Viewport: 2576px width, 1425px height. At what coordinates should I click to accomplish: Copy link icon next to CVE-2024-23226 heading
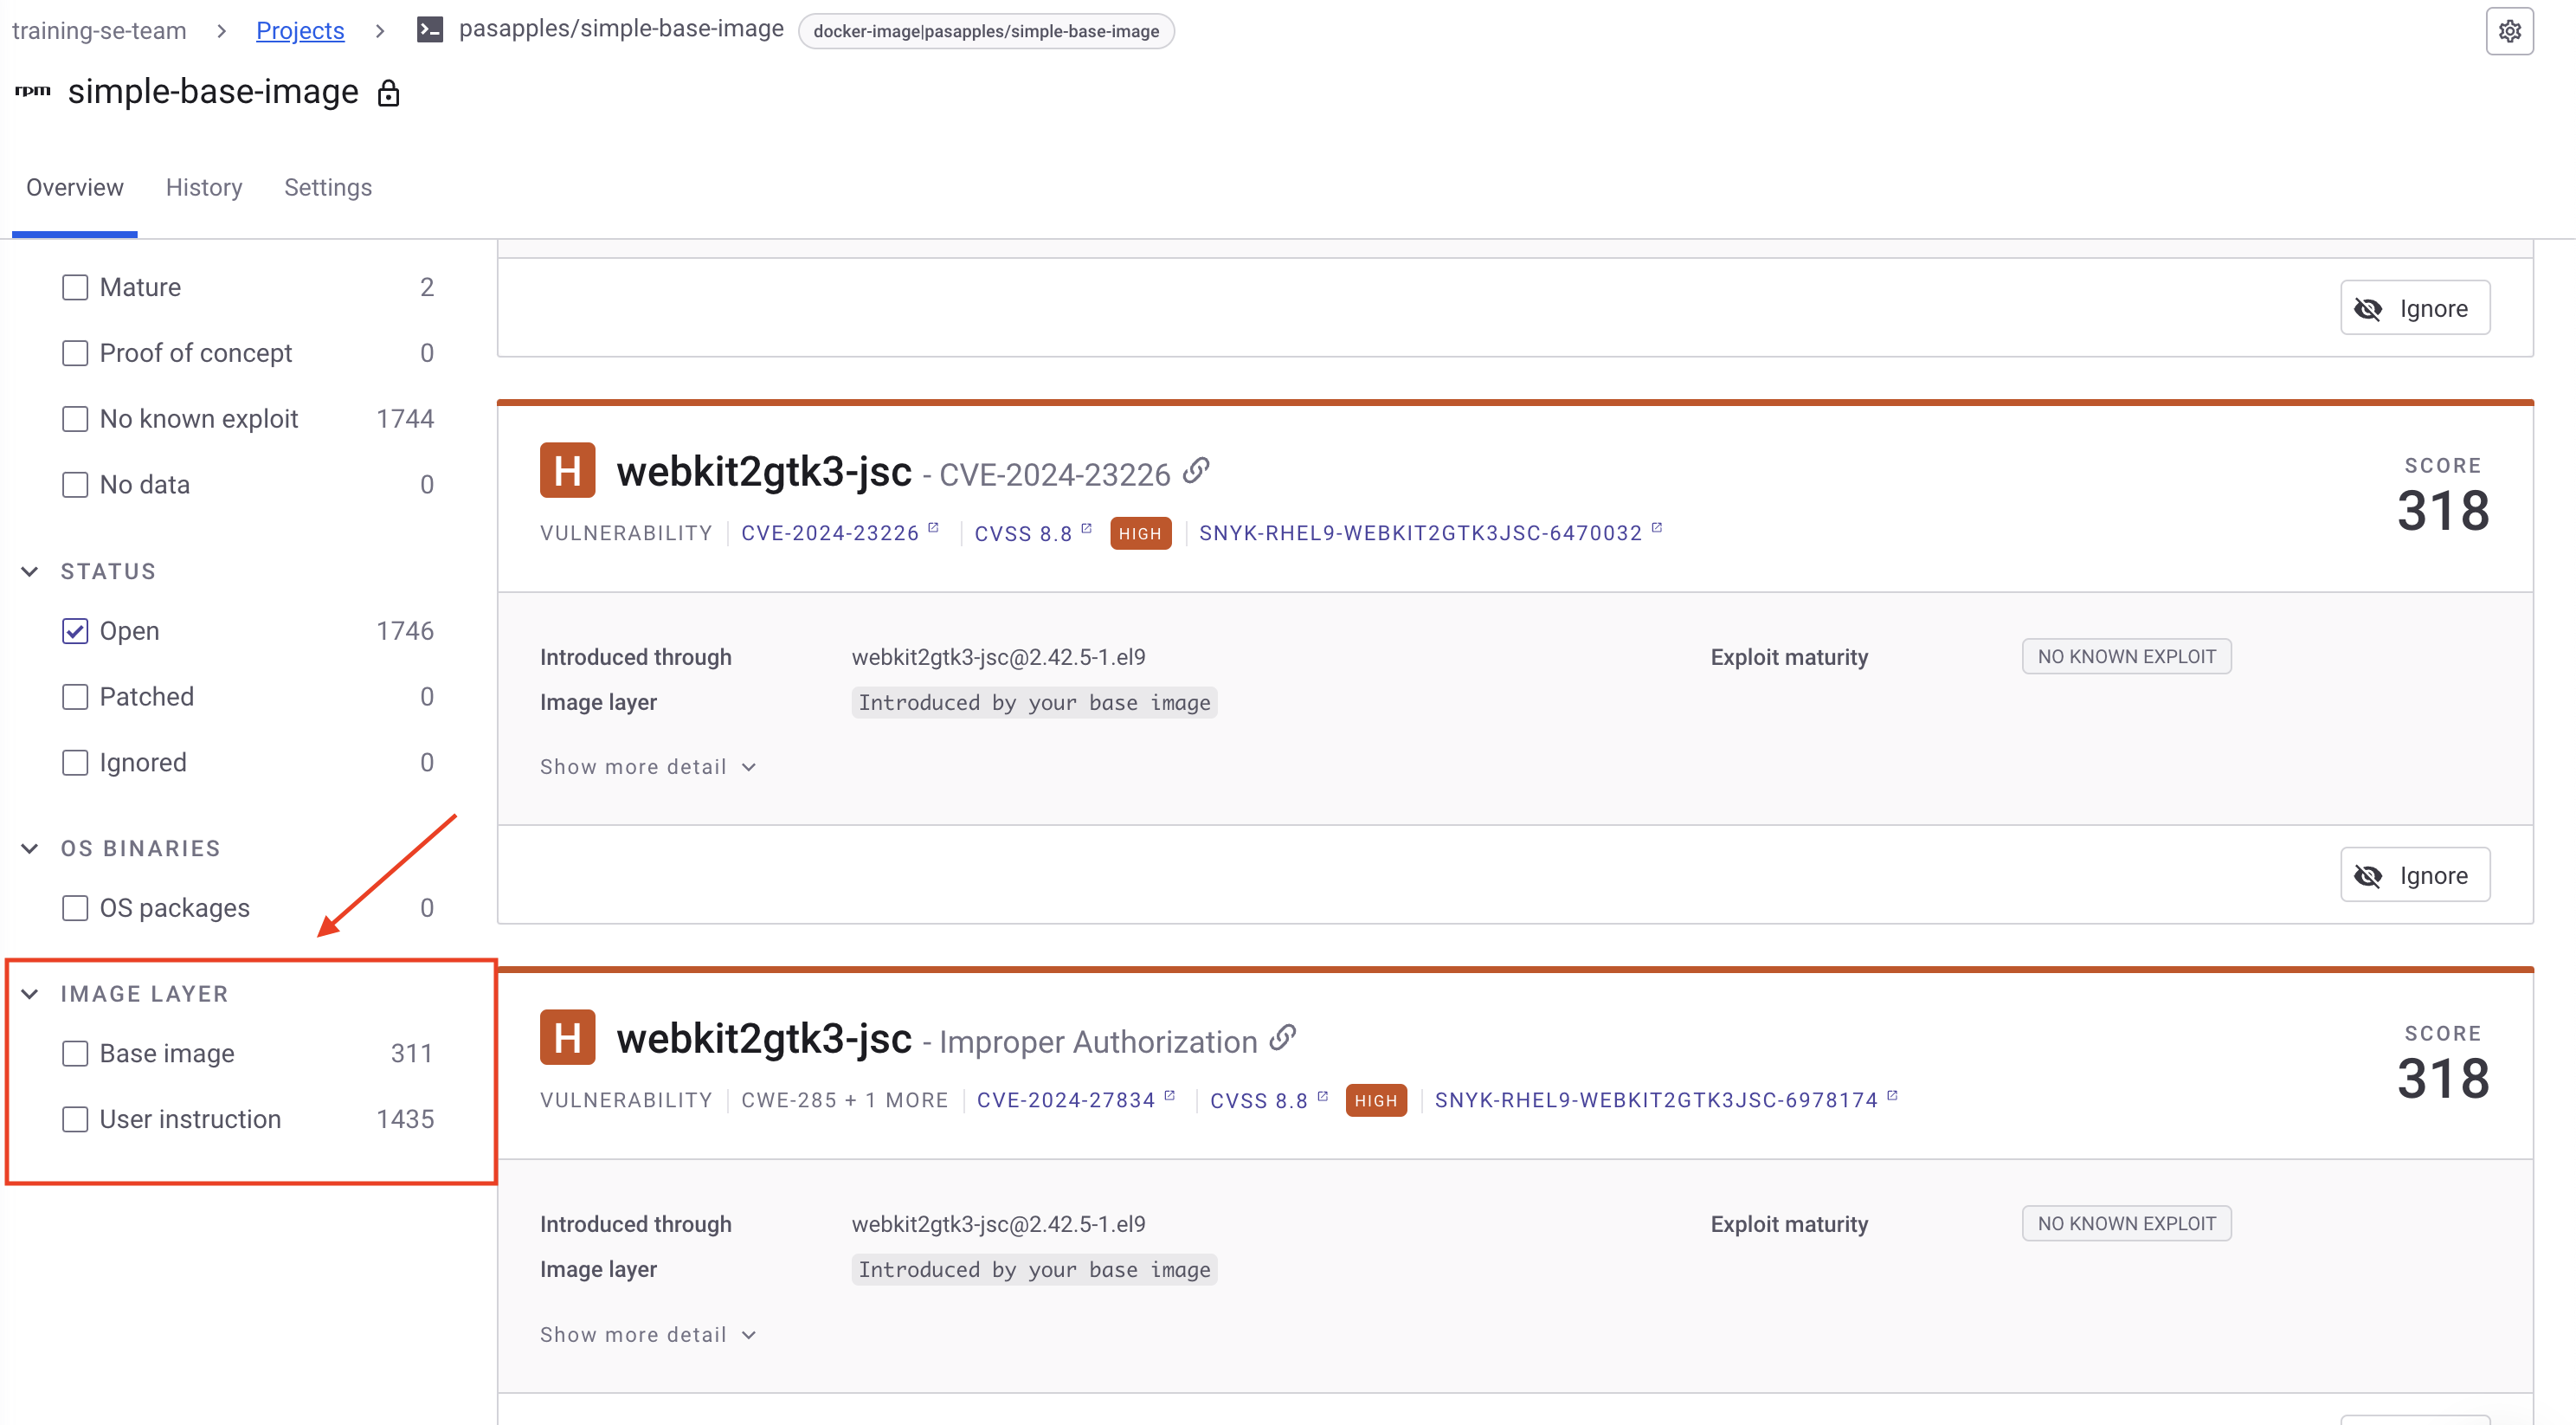click(x=1196, y=470)
